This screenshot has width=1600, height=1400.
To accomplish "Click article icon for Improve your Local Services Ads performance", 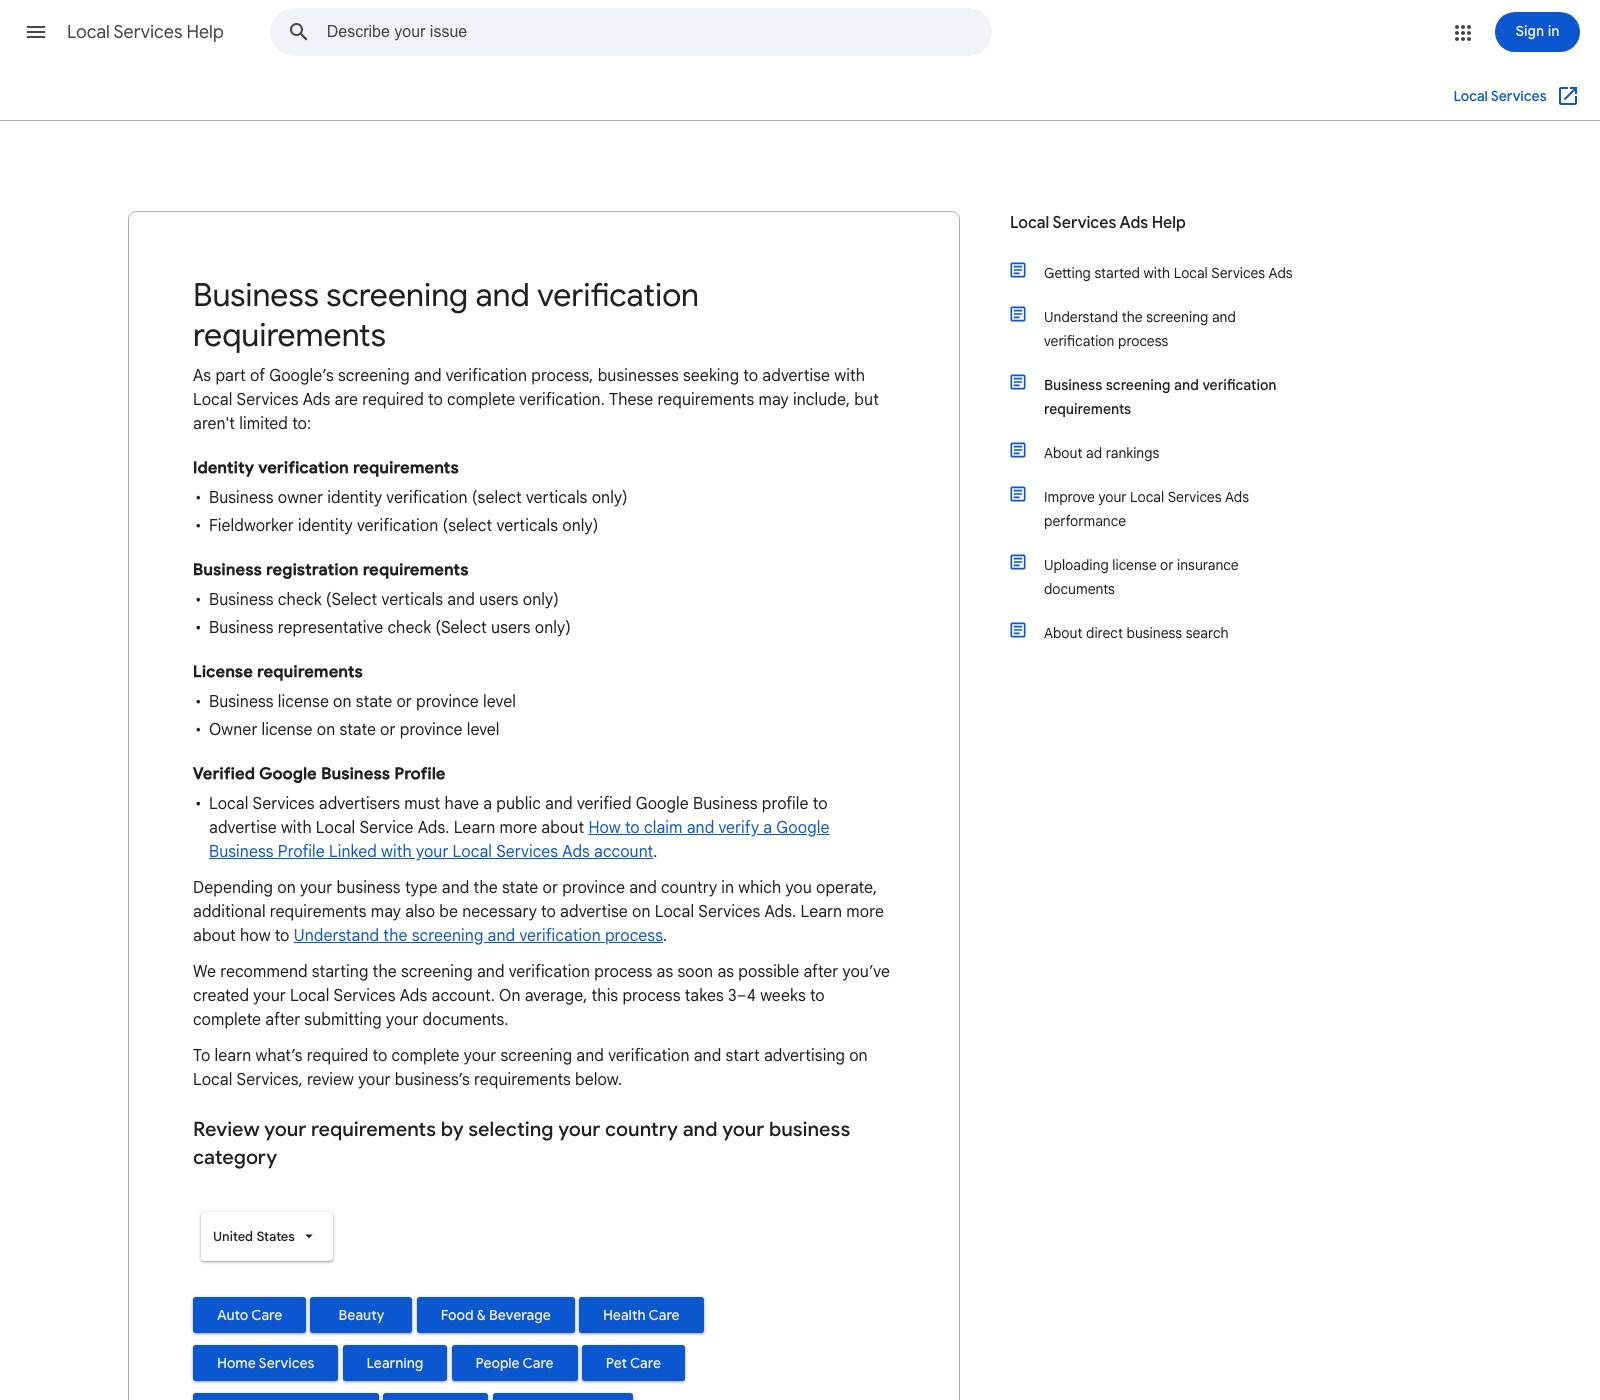I will pos(1018,494).
